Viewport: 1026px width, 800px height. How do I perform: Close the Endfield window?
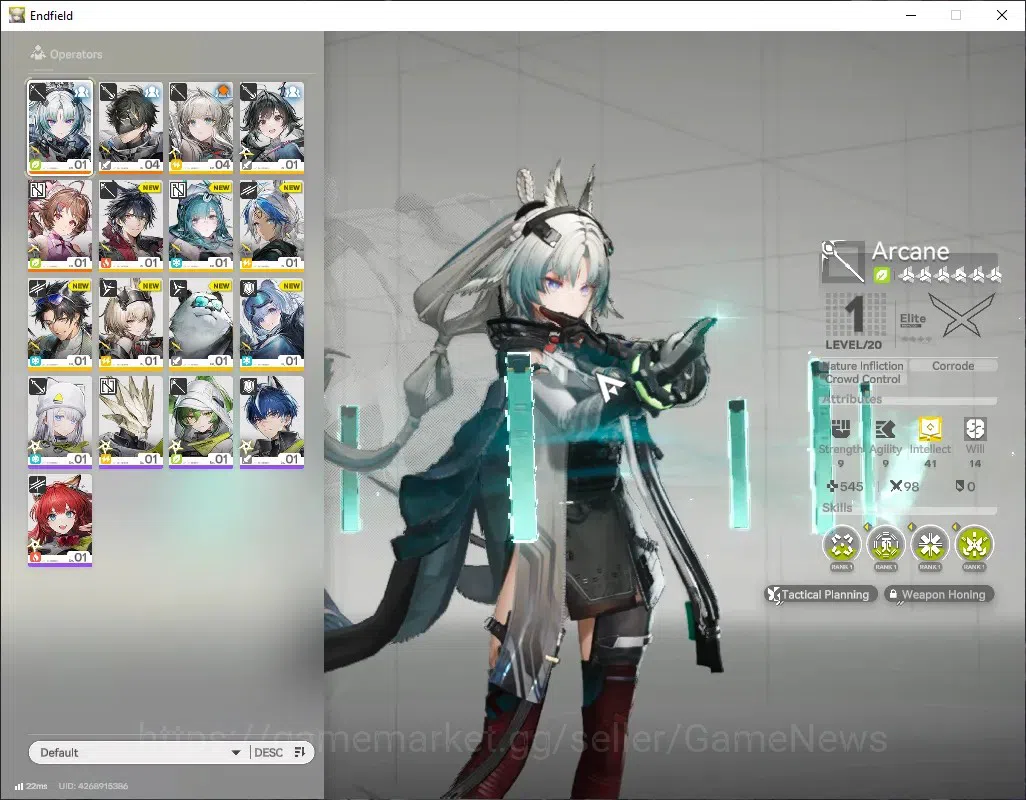pyautogui.click(x=1002, y=15)
